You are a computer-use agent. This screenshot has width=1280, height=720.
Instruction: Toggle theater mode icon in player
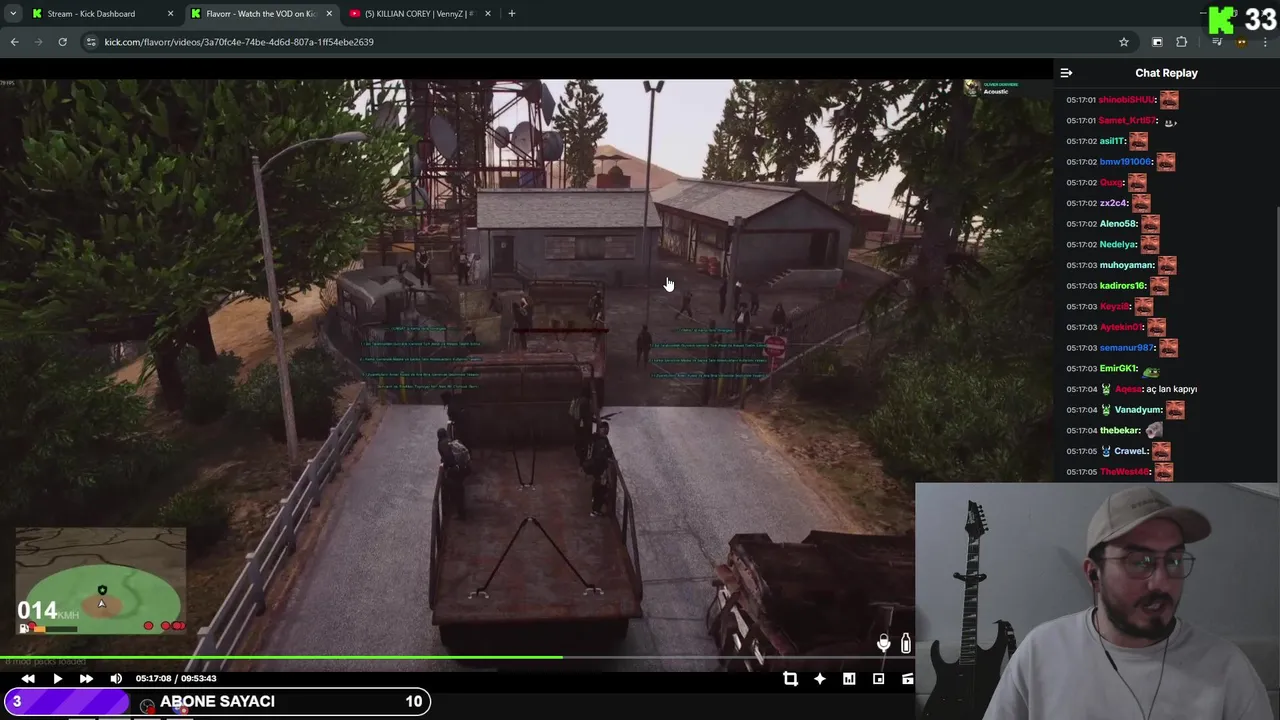coord(907,679)
